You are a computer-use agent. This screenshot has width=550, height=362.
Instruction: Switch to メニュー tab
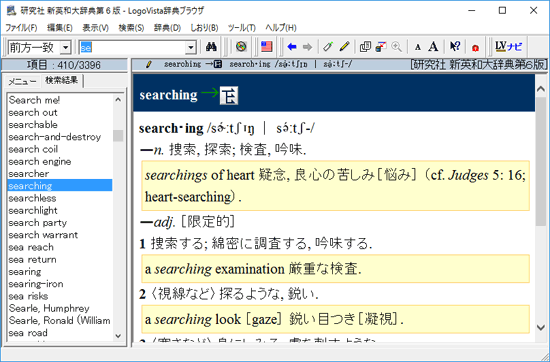click(22, 82)
